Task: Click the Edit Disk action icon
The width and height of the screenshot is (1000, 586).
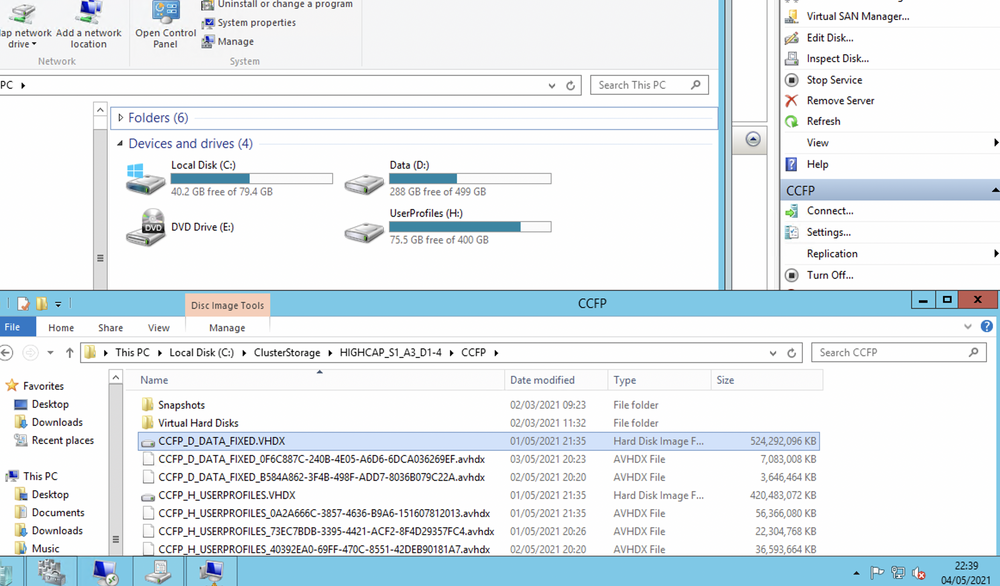Action: tap(791, 38)
